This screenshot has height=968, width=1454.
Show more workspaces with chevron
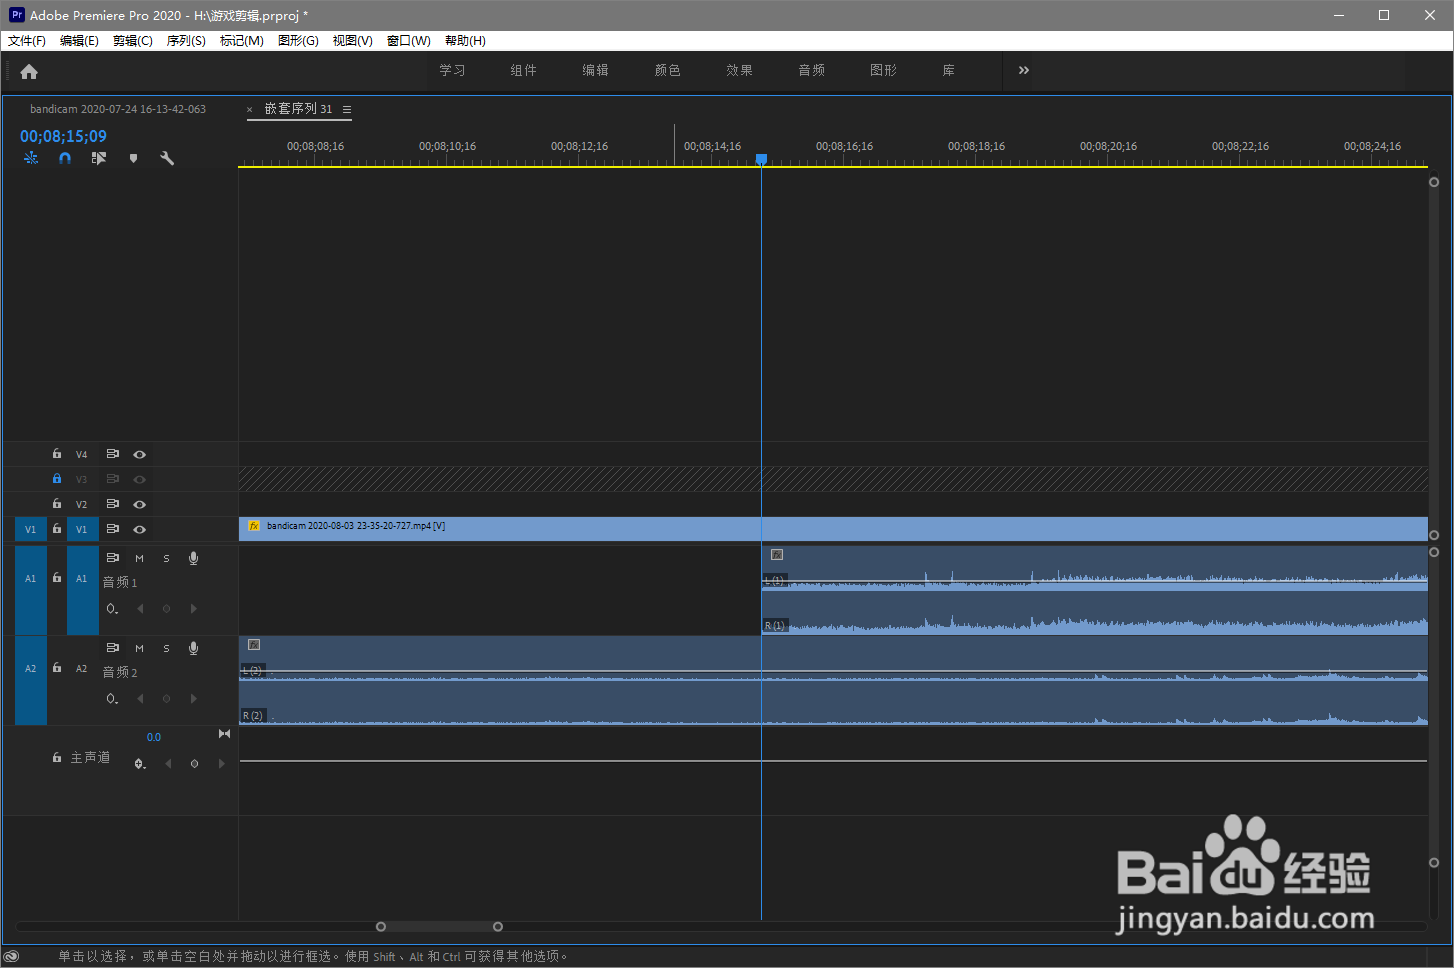tap(1023, 70)
